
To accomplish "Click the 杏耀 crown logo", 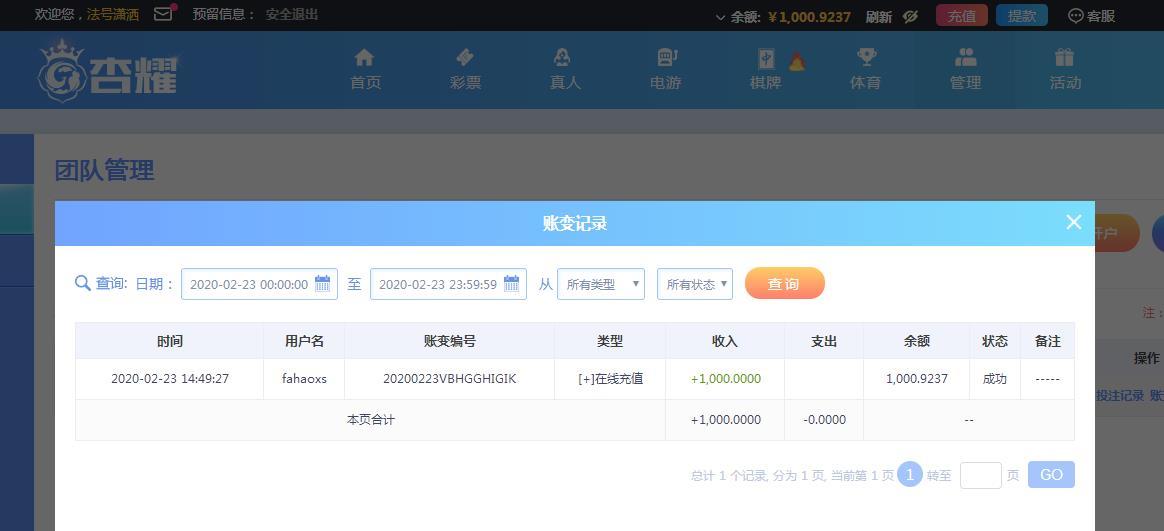I will click(108, 71).
